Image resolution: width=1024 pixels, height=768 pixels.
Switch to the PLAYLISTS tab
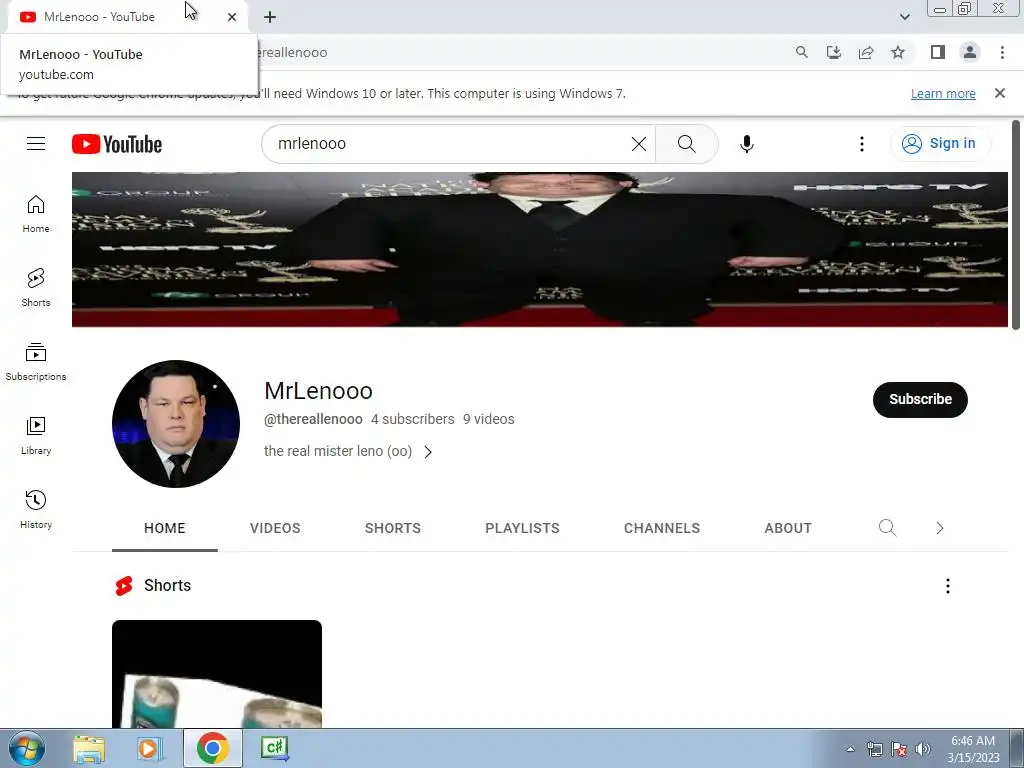click(522, 528)
